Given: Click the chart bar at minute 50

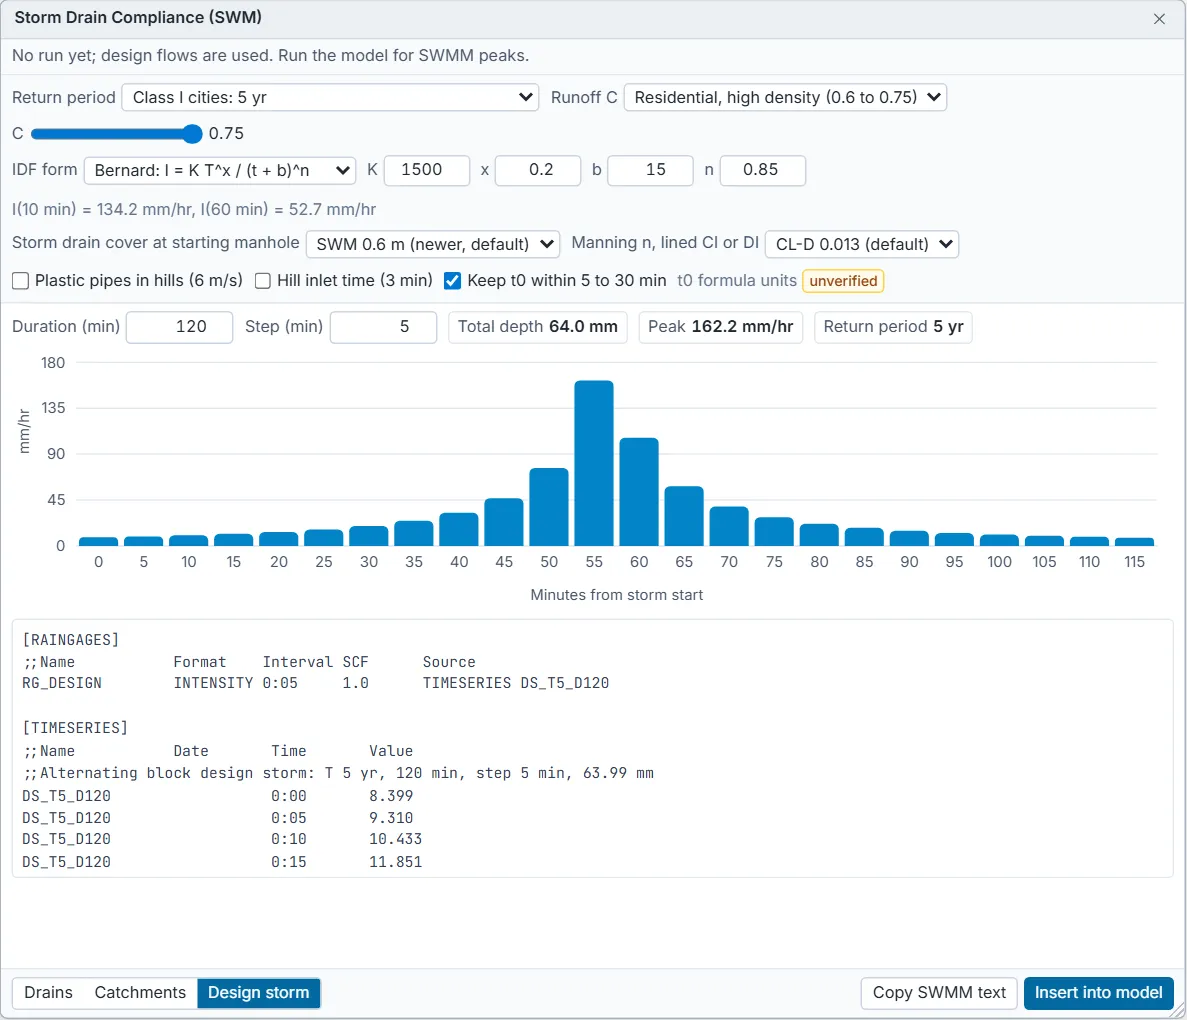Looking at the screenshot, I should tap(549, 507).
